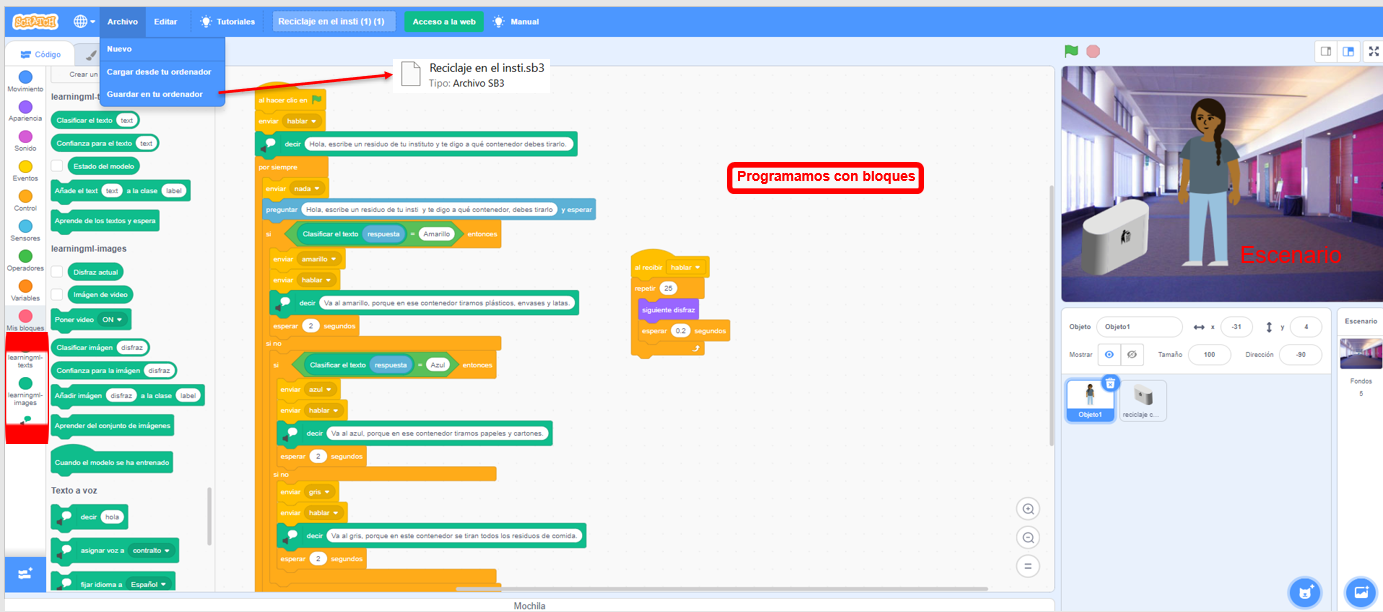Screen dimensions: 1383x612
Task: Zoom in on the code workspace
Action: [x=1027, y=509]
